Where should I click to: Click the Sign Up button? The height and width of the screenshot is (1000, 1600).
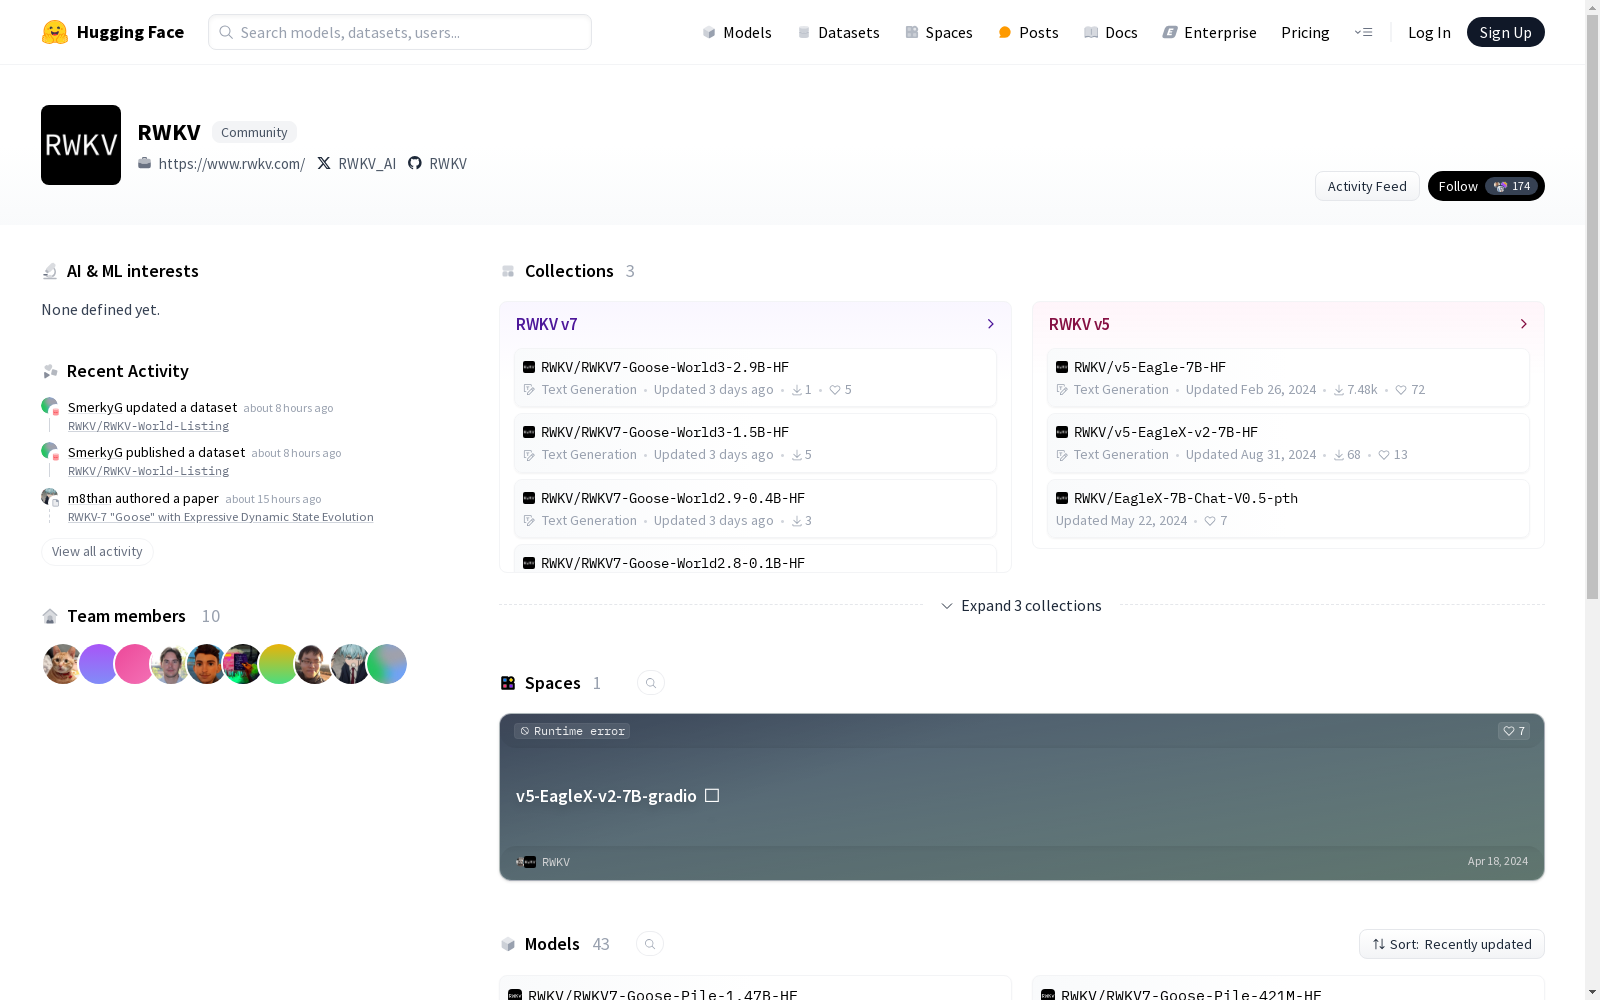[1505, 32]
